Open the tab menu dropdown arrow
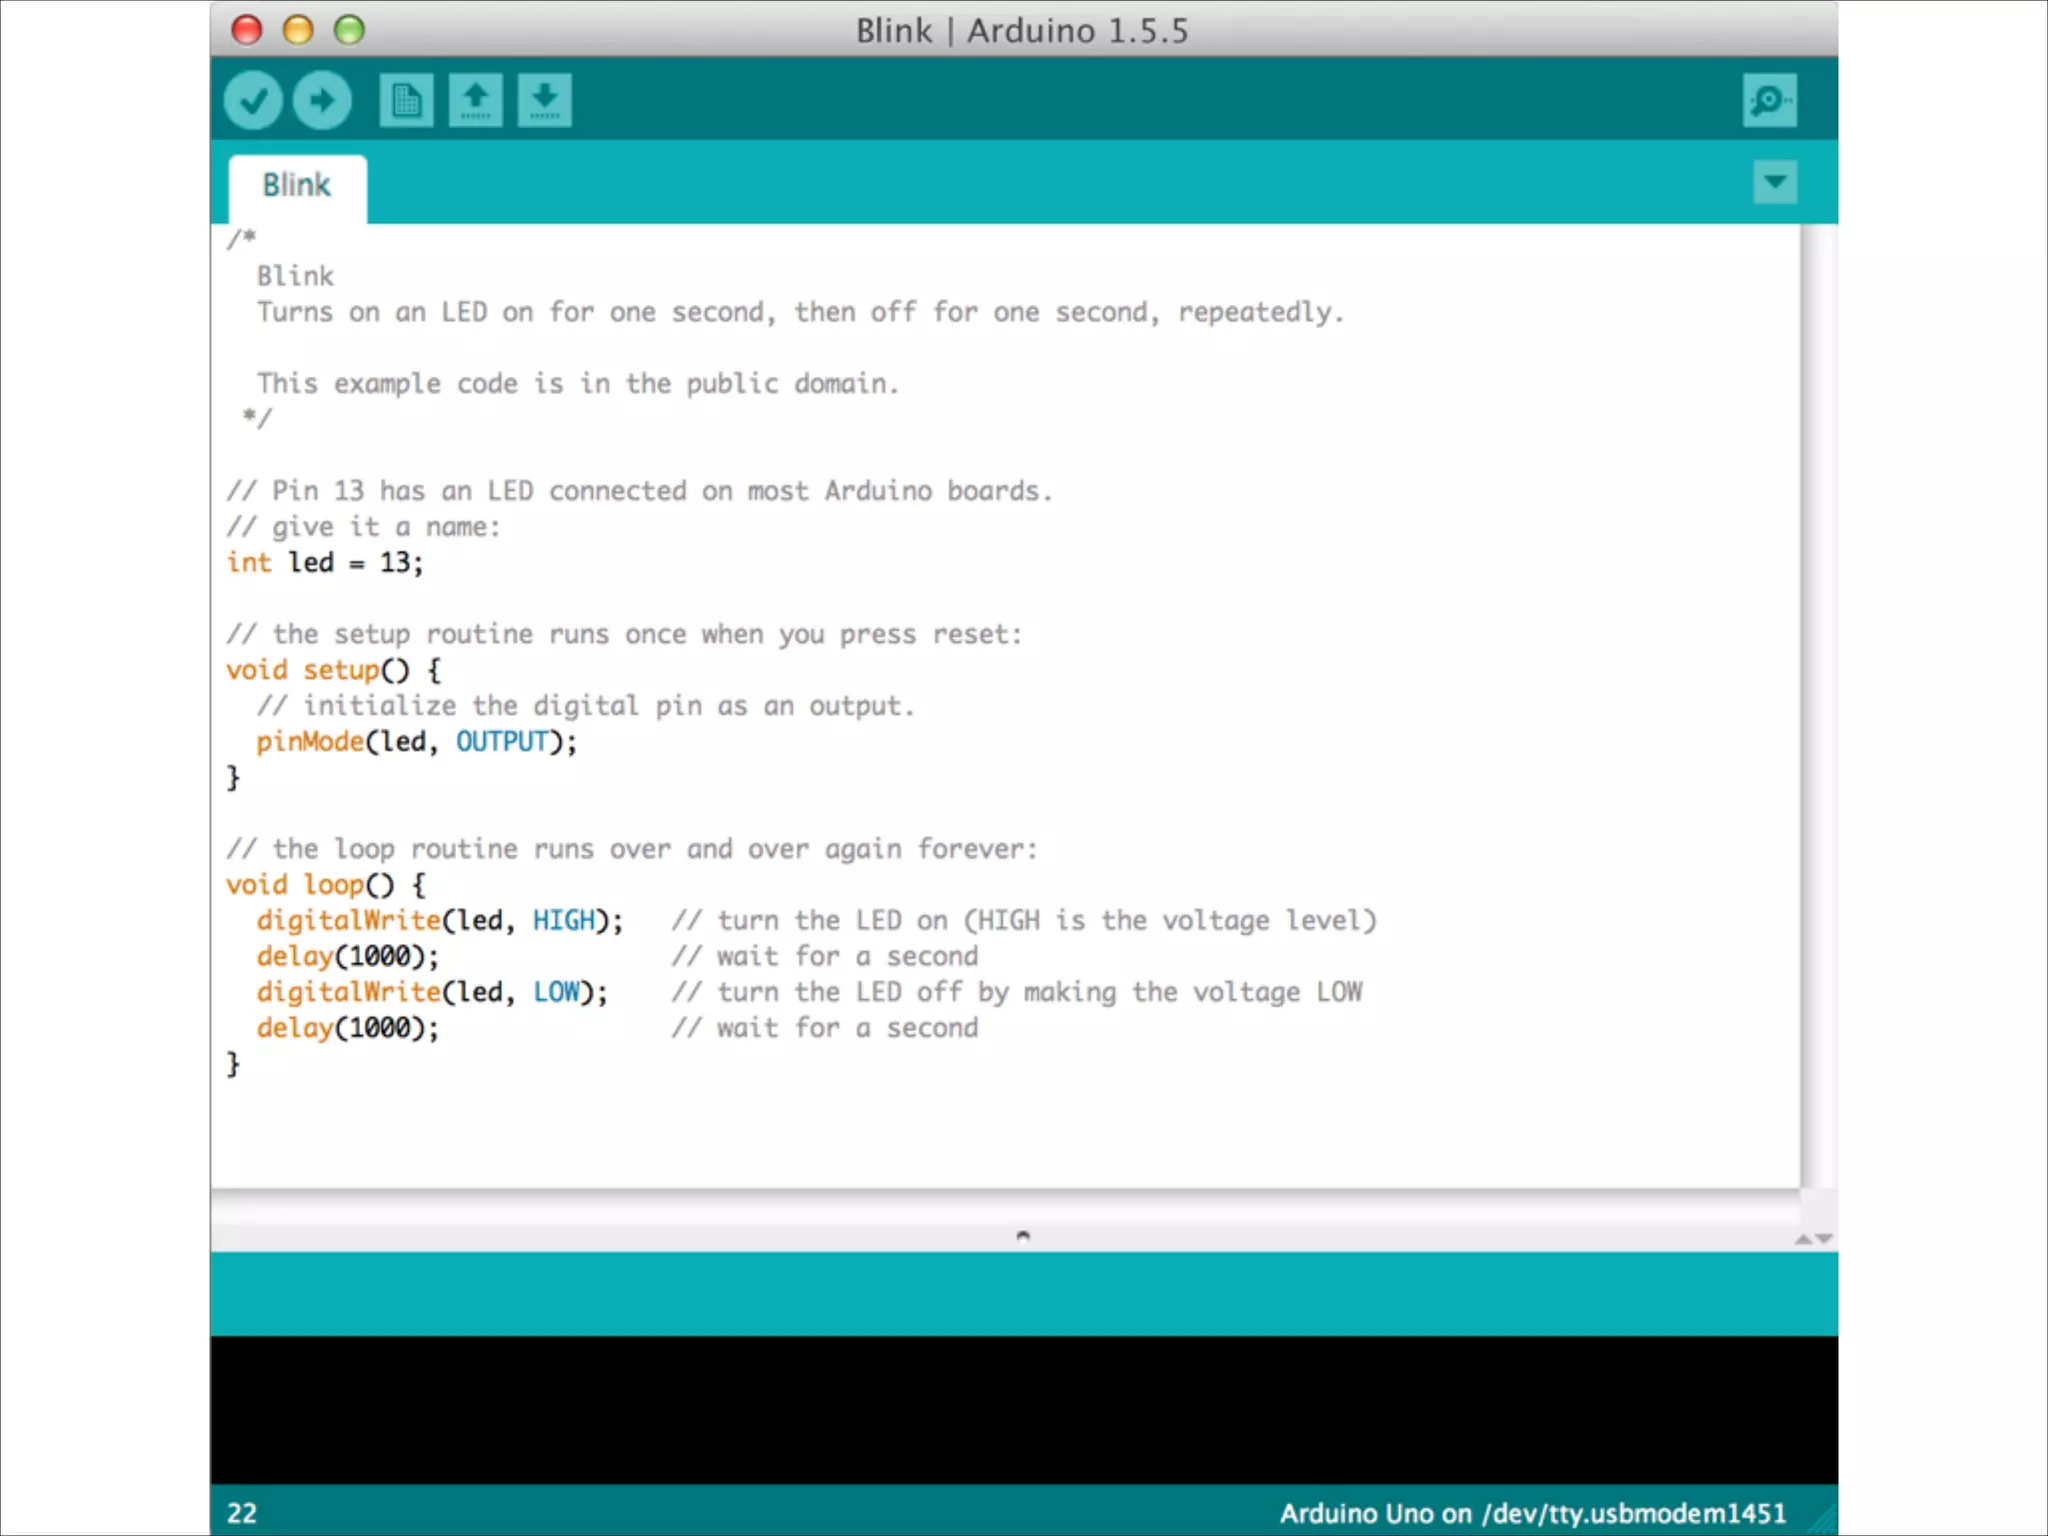 point(1775,182)
